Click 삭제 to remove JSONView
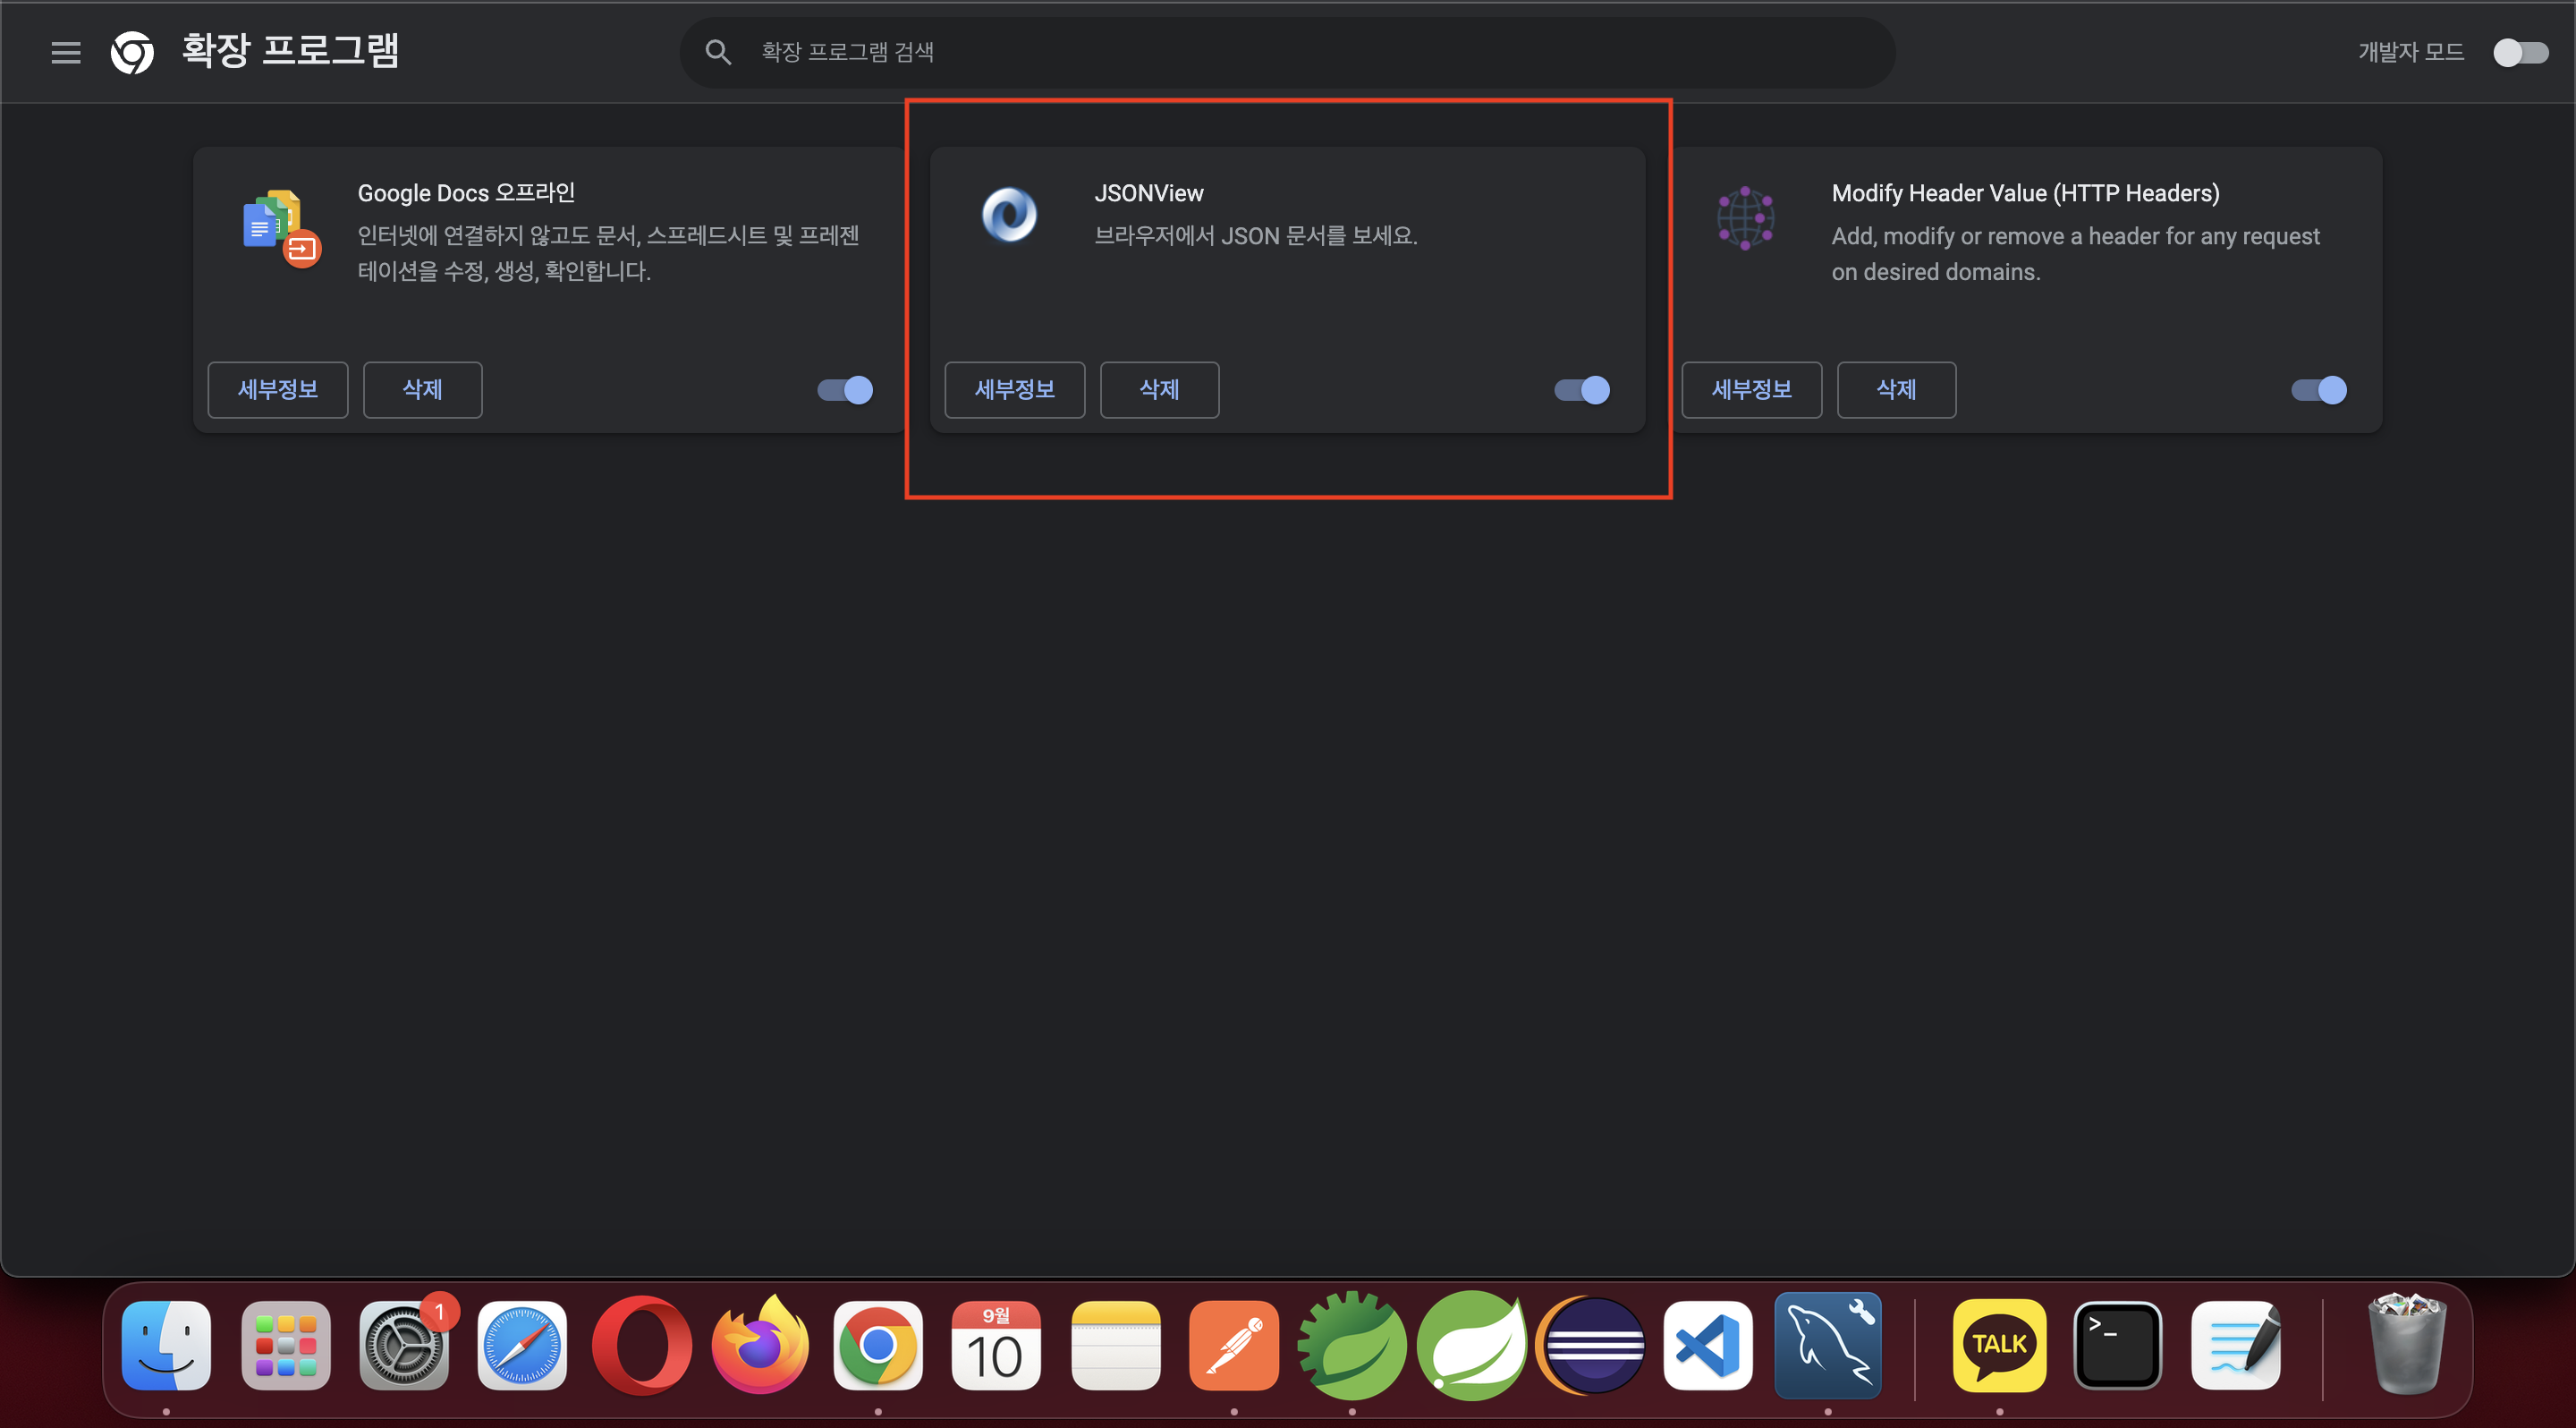Image resolution: width=2576 pixels, height=1428 pixels. [x=1159, y=390]
